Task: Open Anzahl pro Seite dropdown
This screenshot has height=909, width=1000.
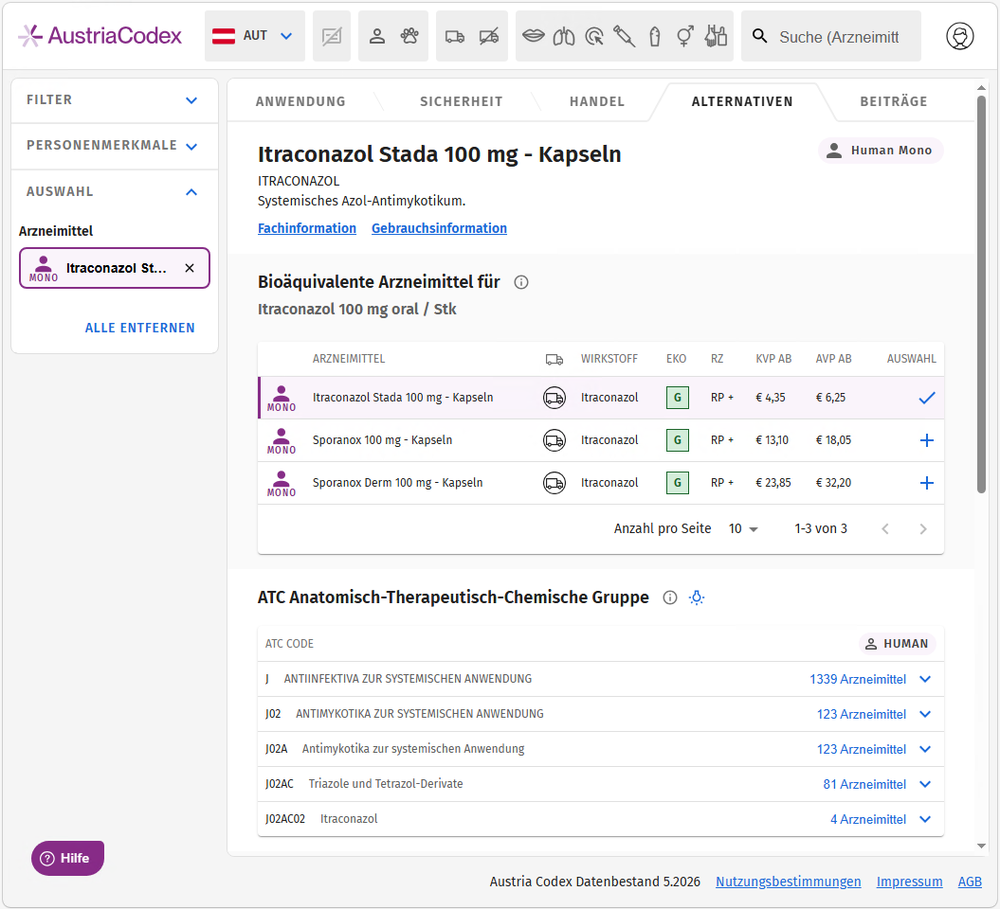Action: 743,529
